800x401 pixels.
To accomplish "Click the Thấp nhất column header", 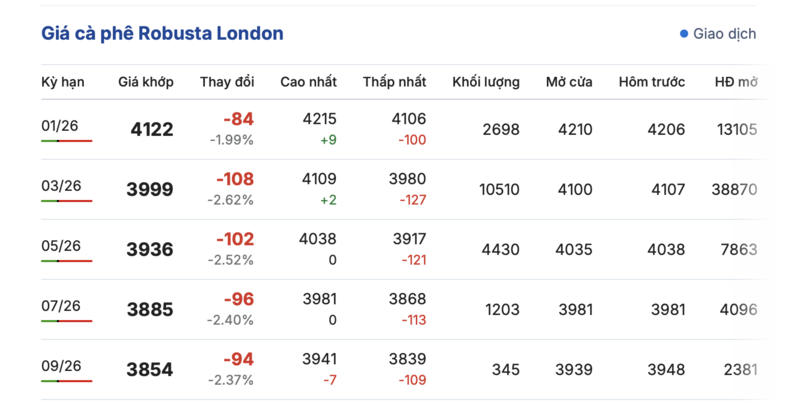I will click(x=394, y=82).
